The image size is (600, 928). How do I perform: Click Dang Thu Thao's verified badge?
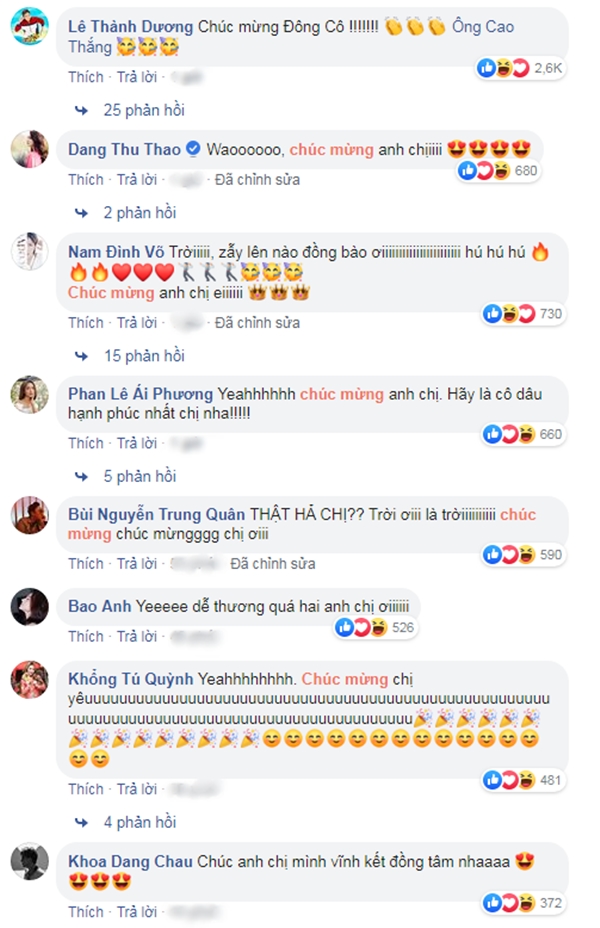coord(193,149)
